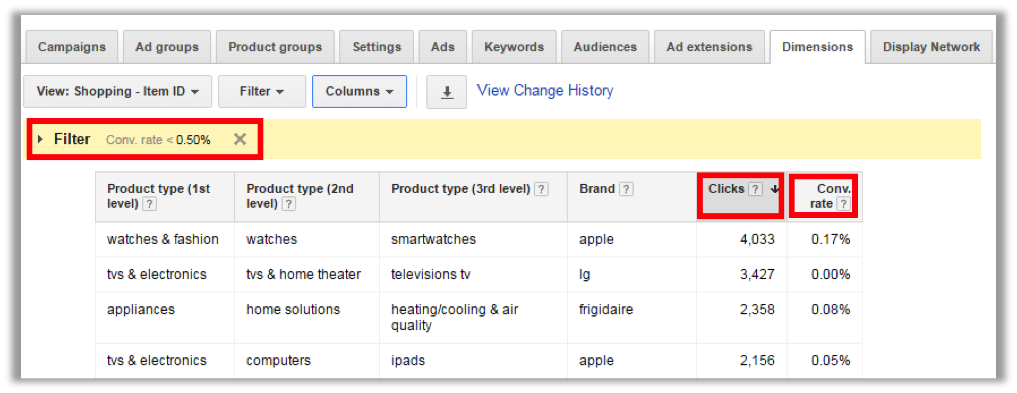
Task: Click the 3,427 clicks value
Action: [757, 274]
